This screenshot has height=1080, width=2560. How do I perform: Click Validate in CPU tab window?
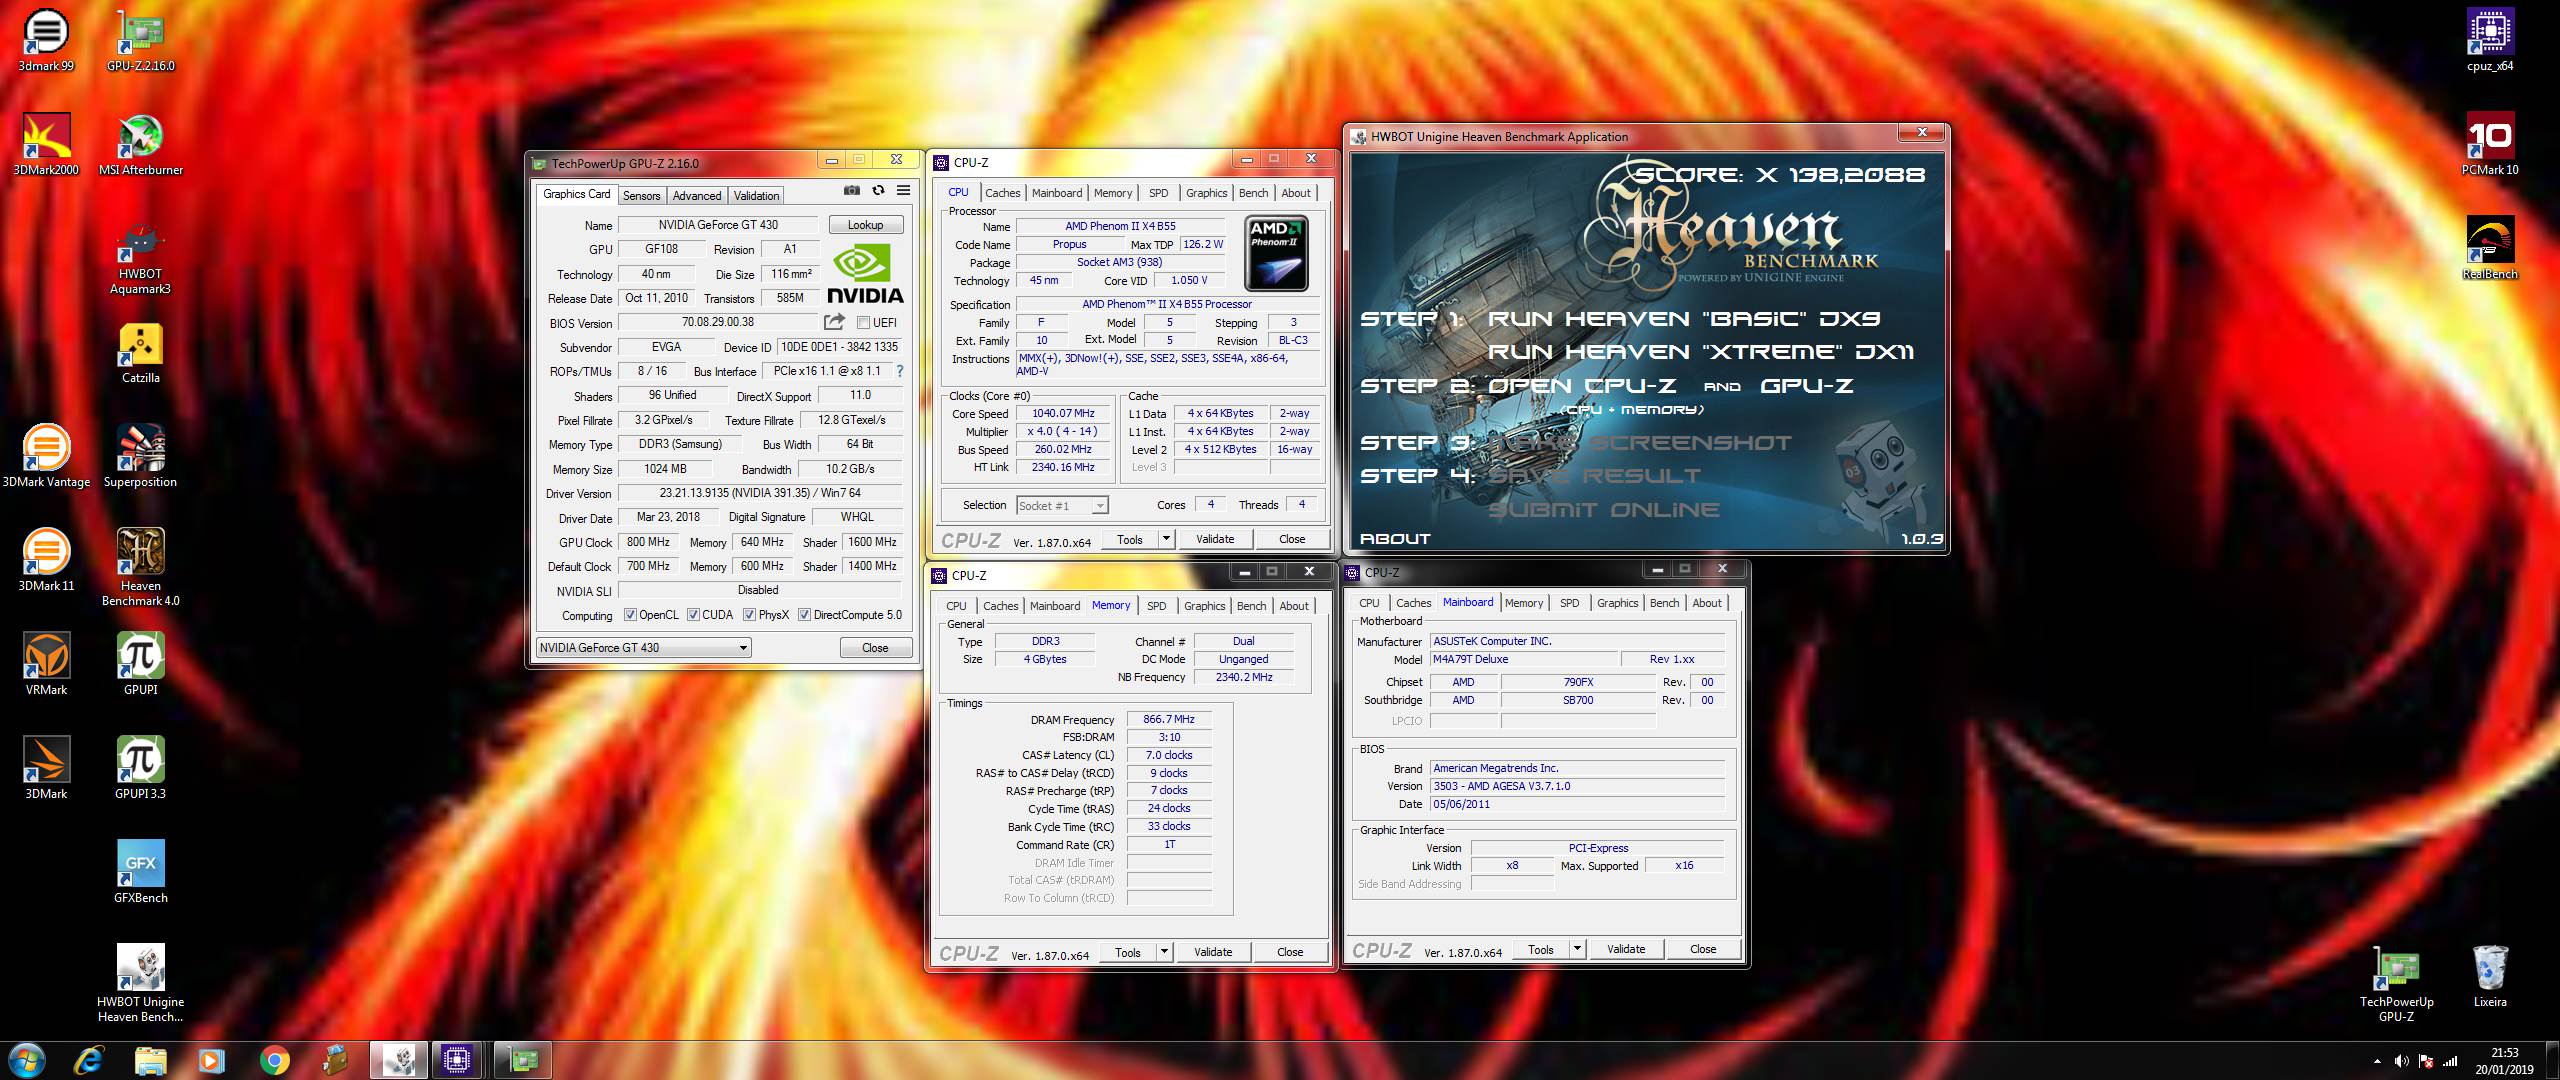(x=1215, y=539)
